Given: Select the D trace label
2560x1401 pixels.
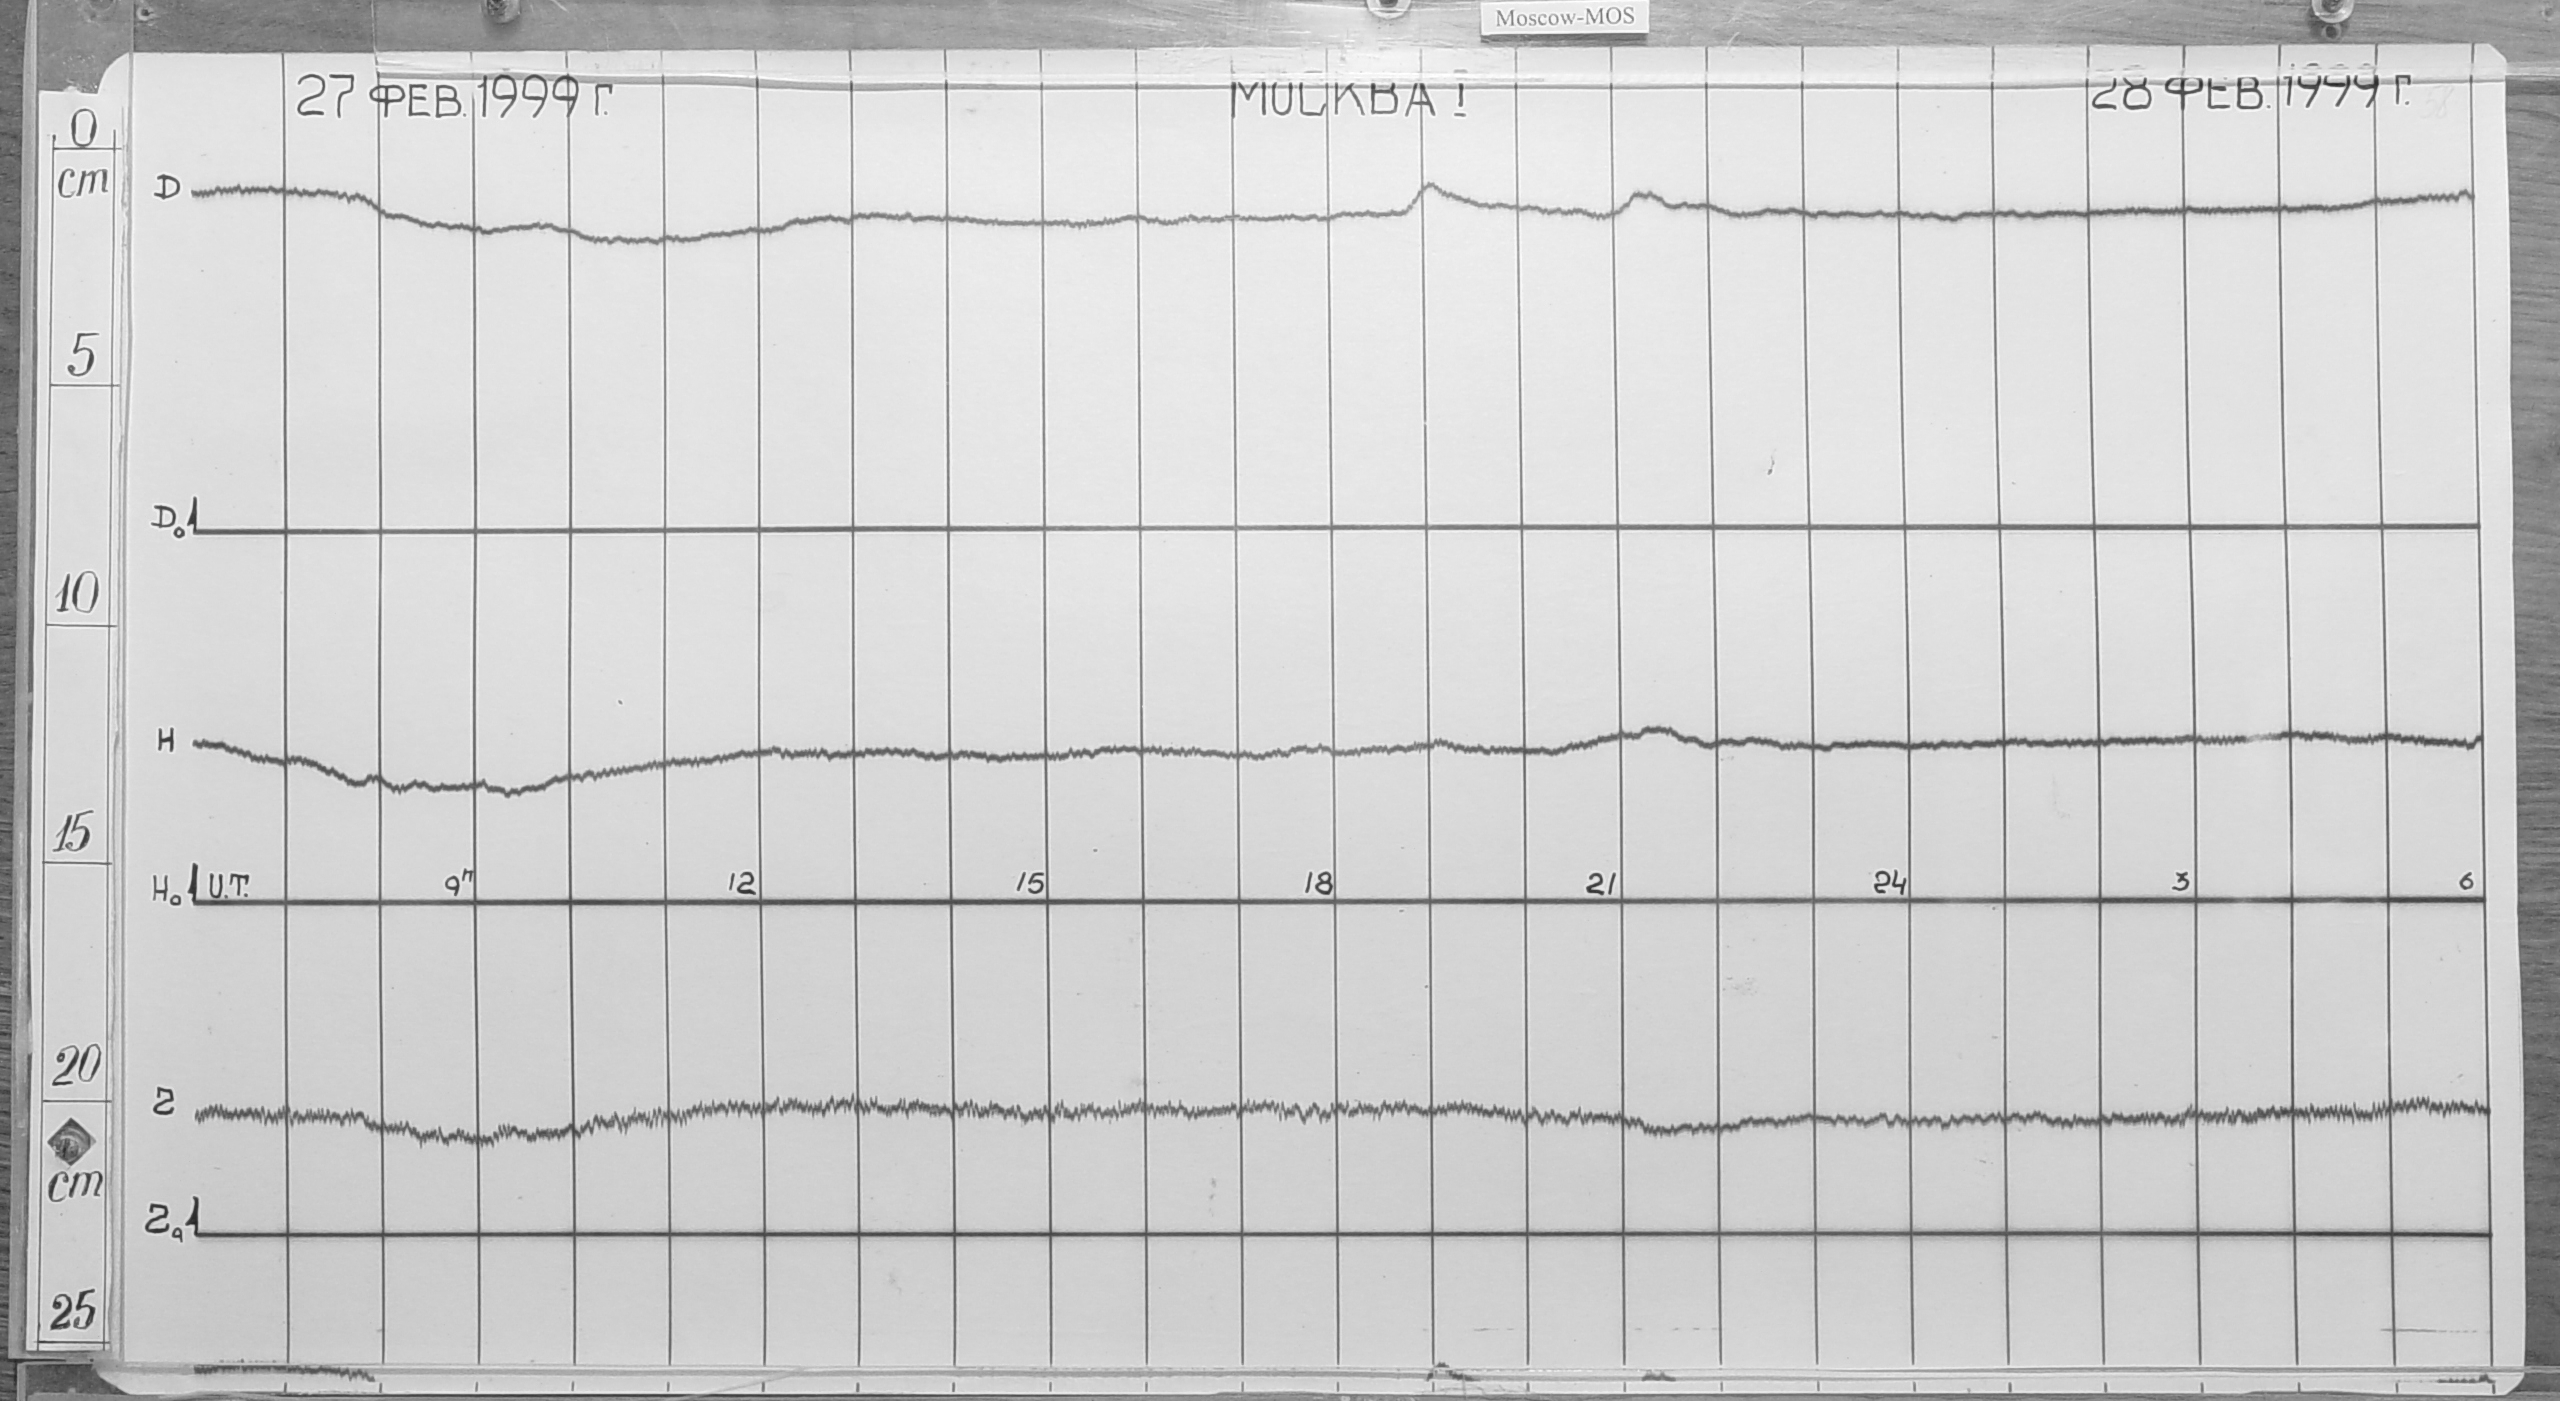Looking at the screenshot, I should tap(165, 188).
